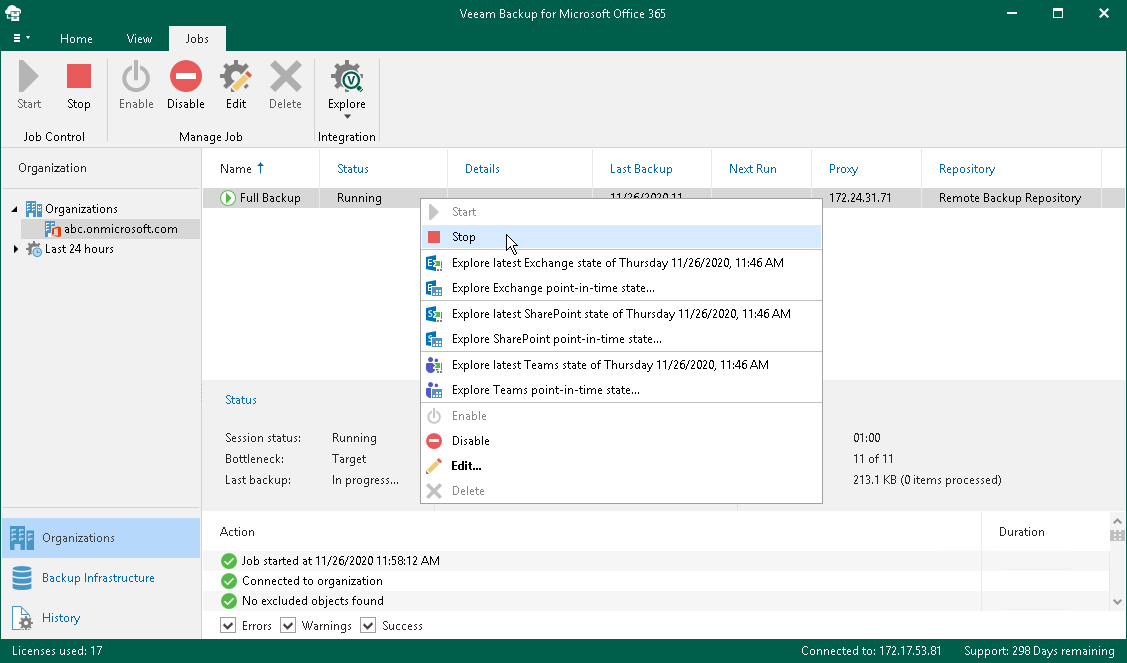Toggle the Success checkbox filter
1127x663 pixels.
(368, 626)
